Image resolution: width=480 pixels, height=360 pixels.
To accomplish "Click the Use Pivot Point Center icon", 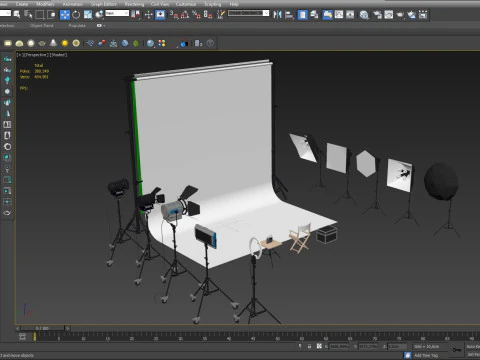I will tap(136, 14).
